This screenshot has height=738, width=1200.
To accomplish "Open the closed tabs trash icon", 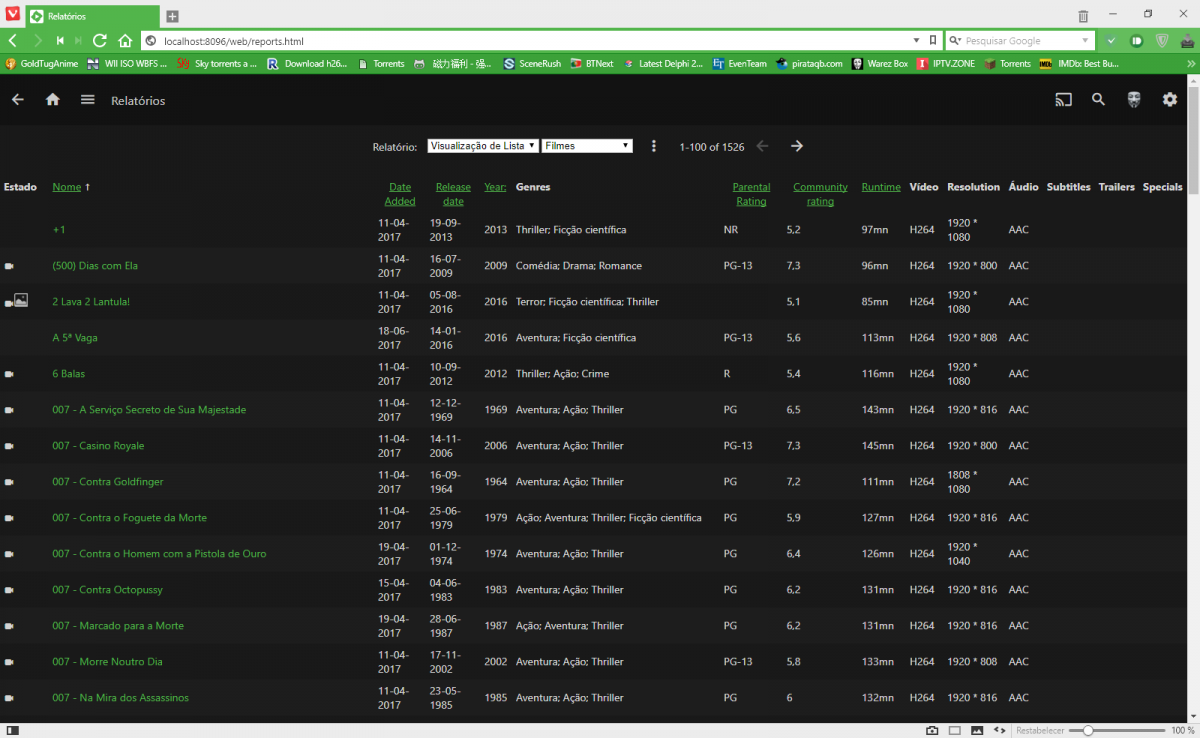I will (x=1083, y=16).
